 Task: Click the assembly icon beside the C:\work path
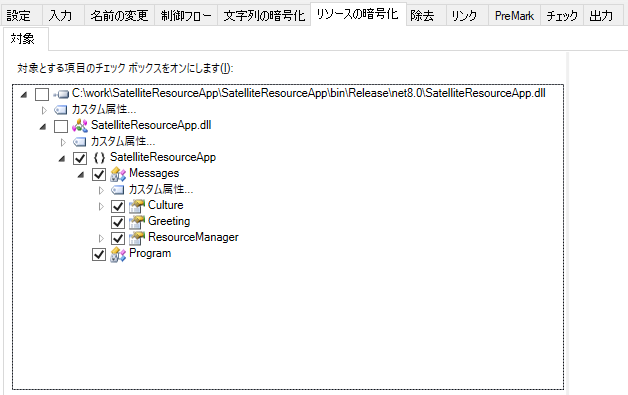pos(61,95)
